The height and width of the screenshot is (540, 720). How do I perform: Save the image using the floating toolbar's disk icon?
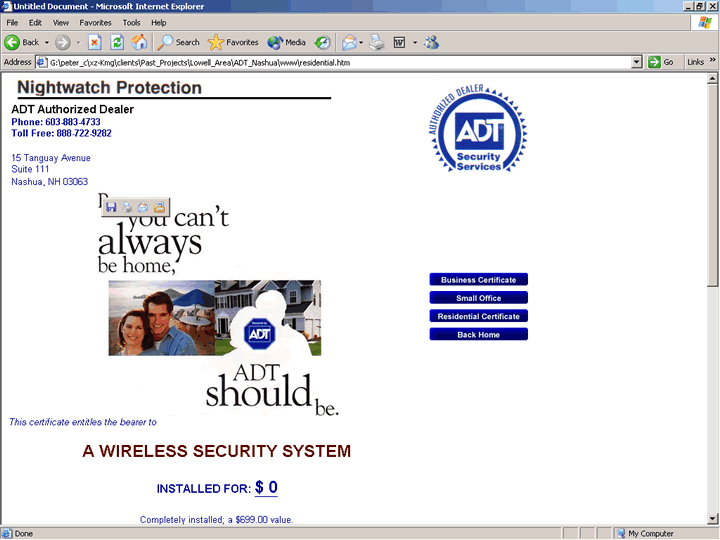point(111,208)
